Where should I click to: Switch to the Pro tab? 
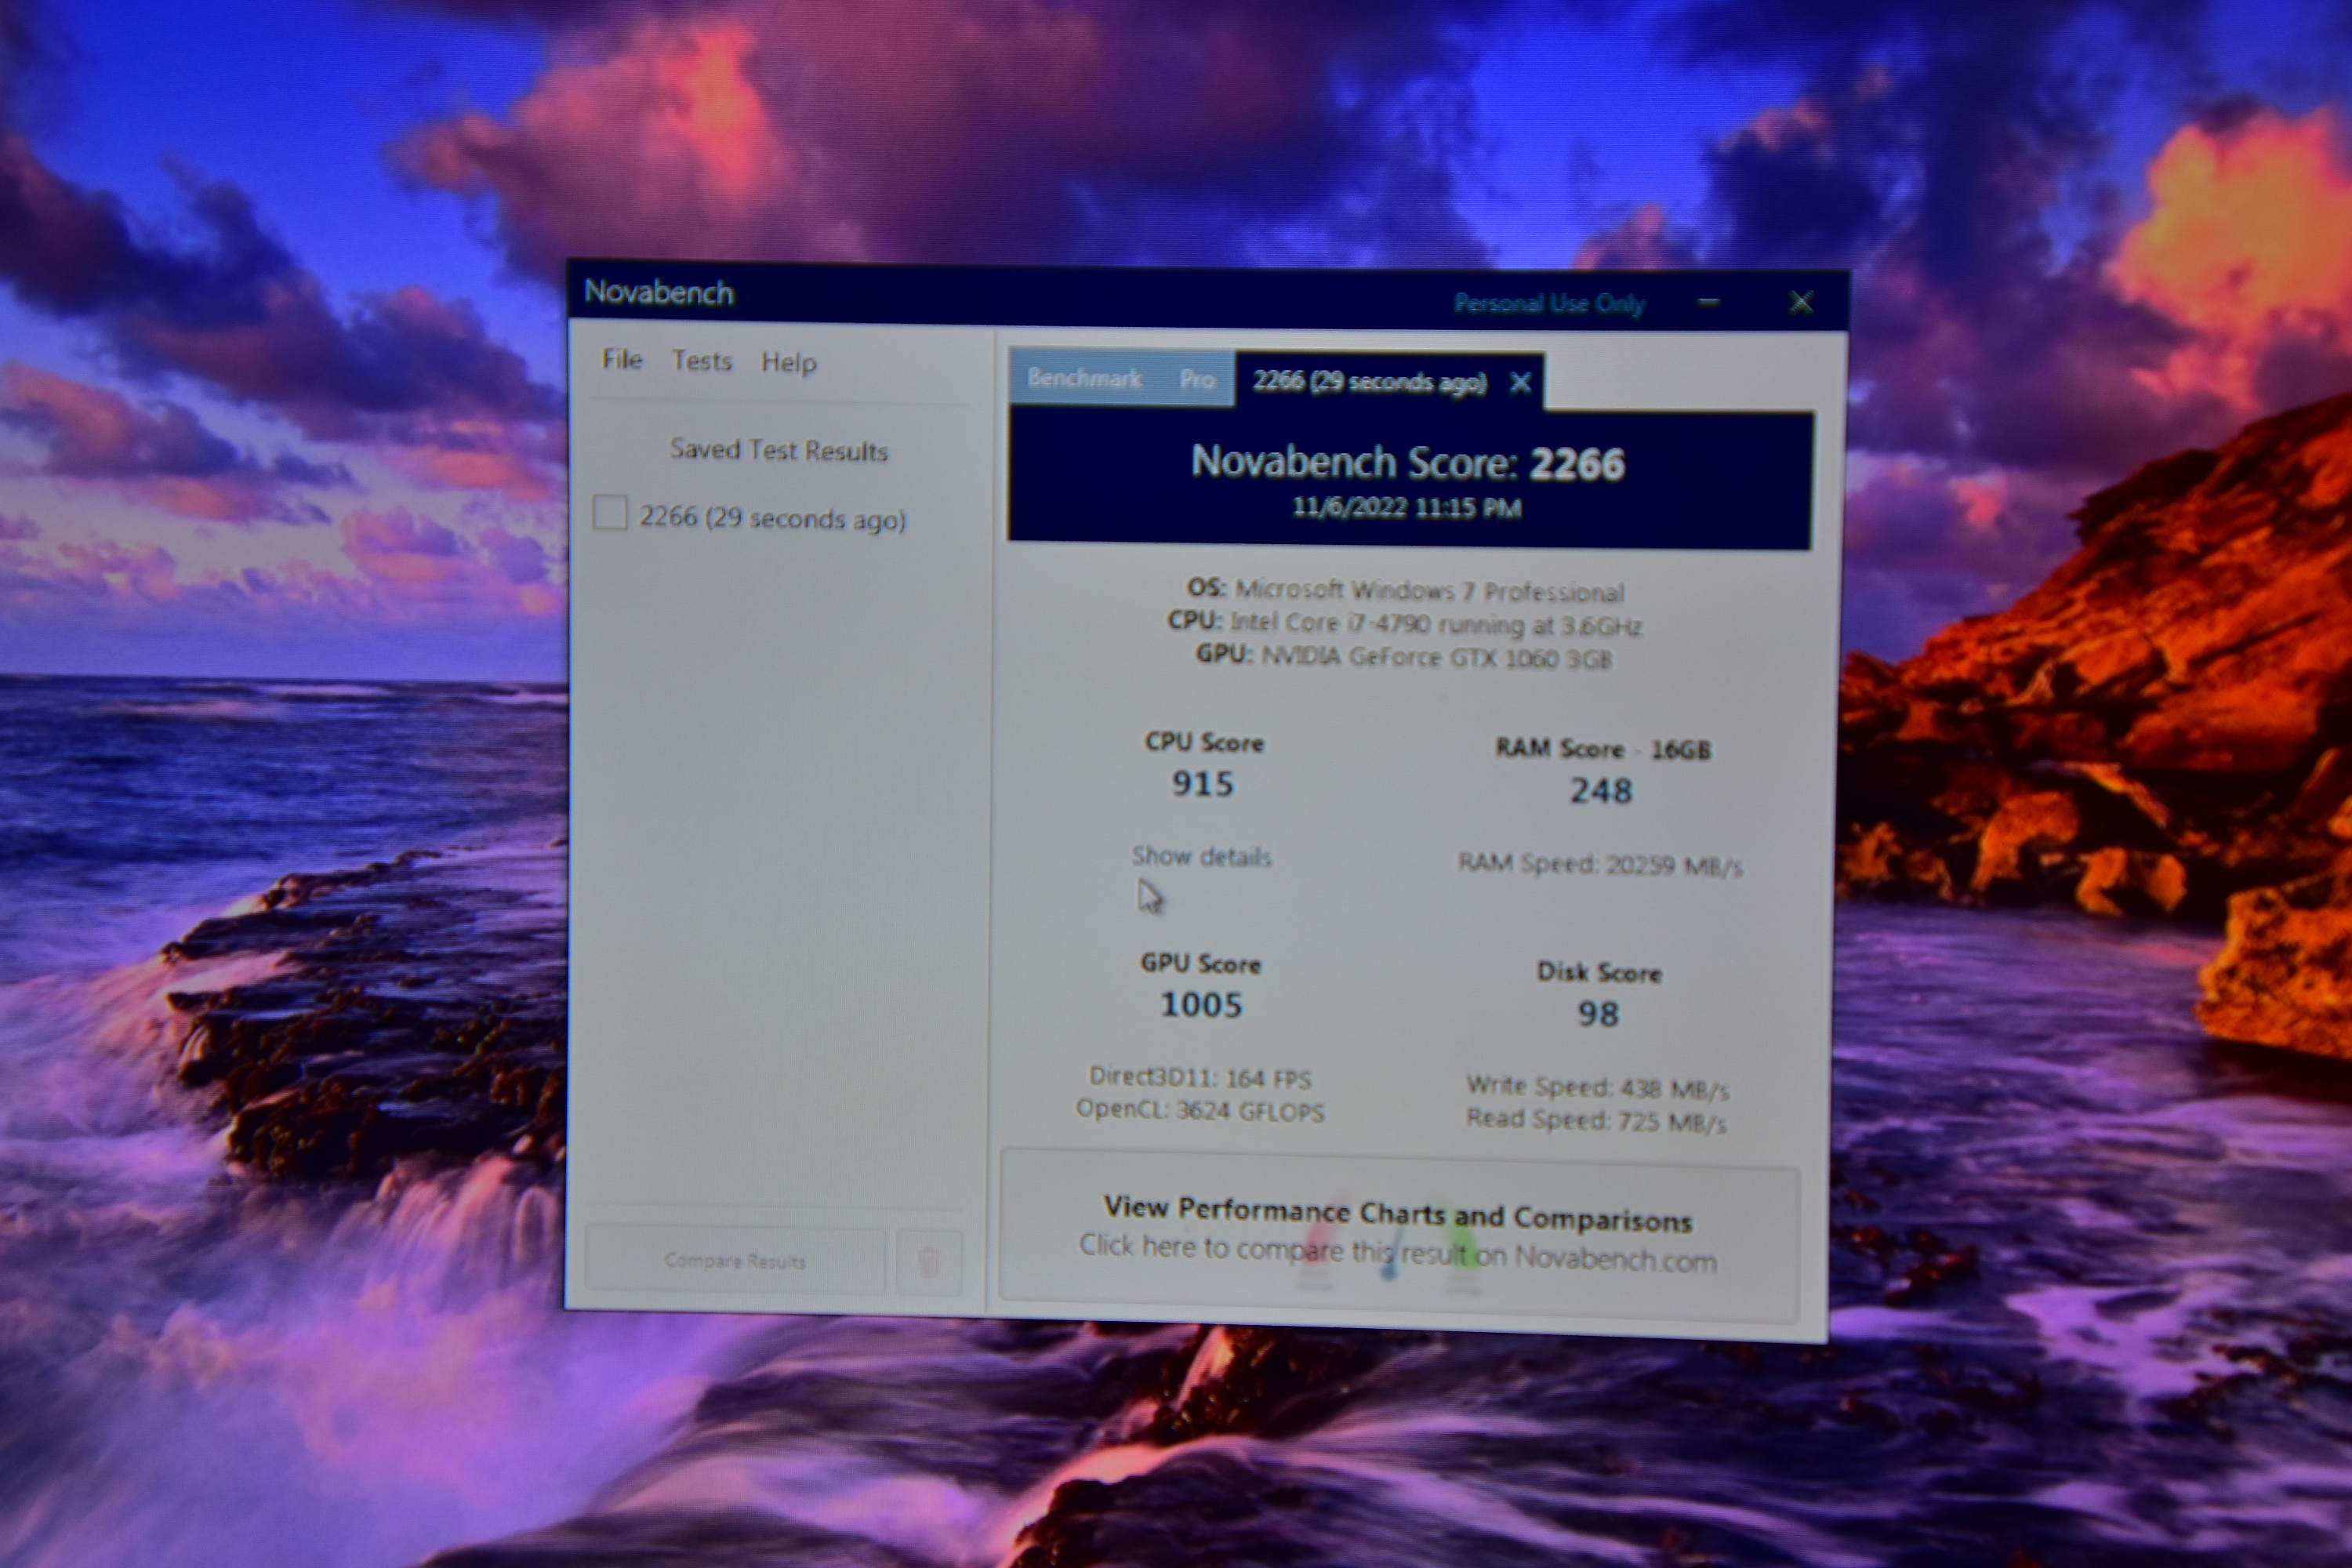[1197, 379]
